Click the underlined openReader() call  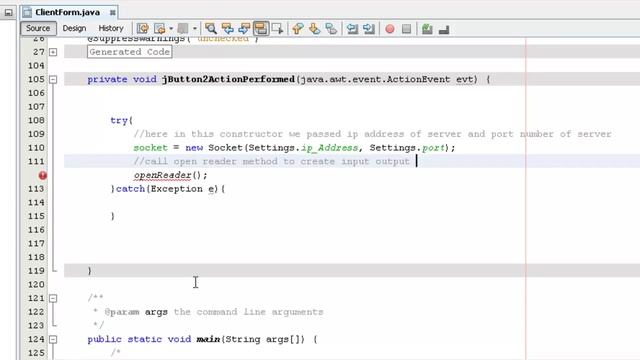coord(170,175)
